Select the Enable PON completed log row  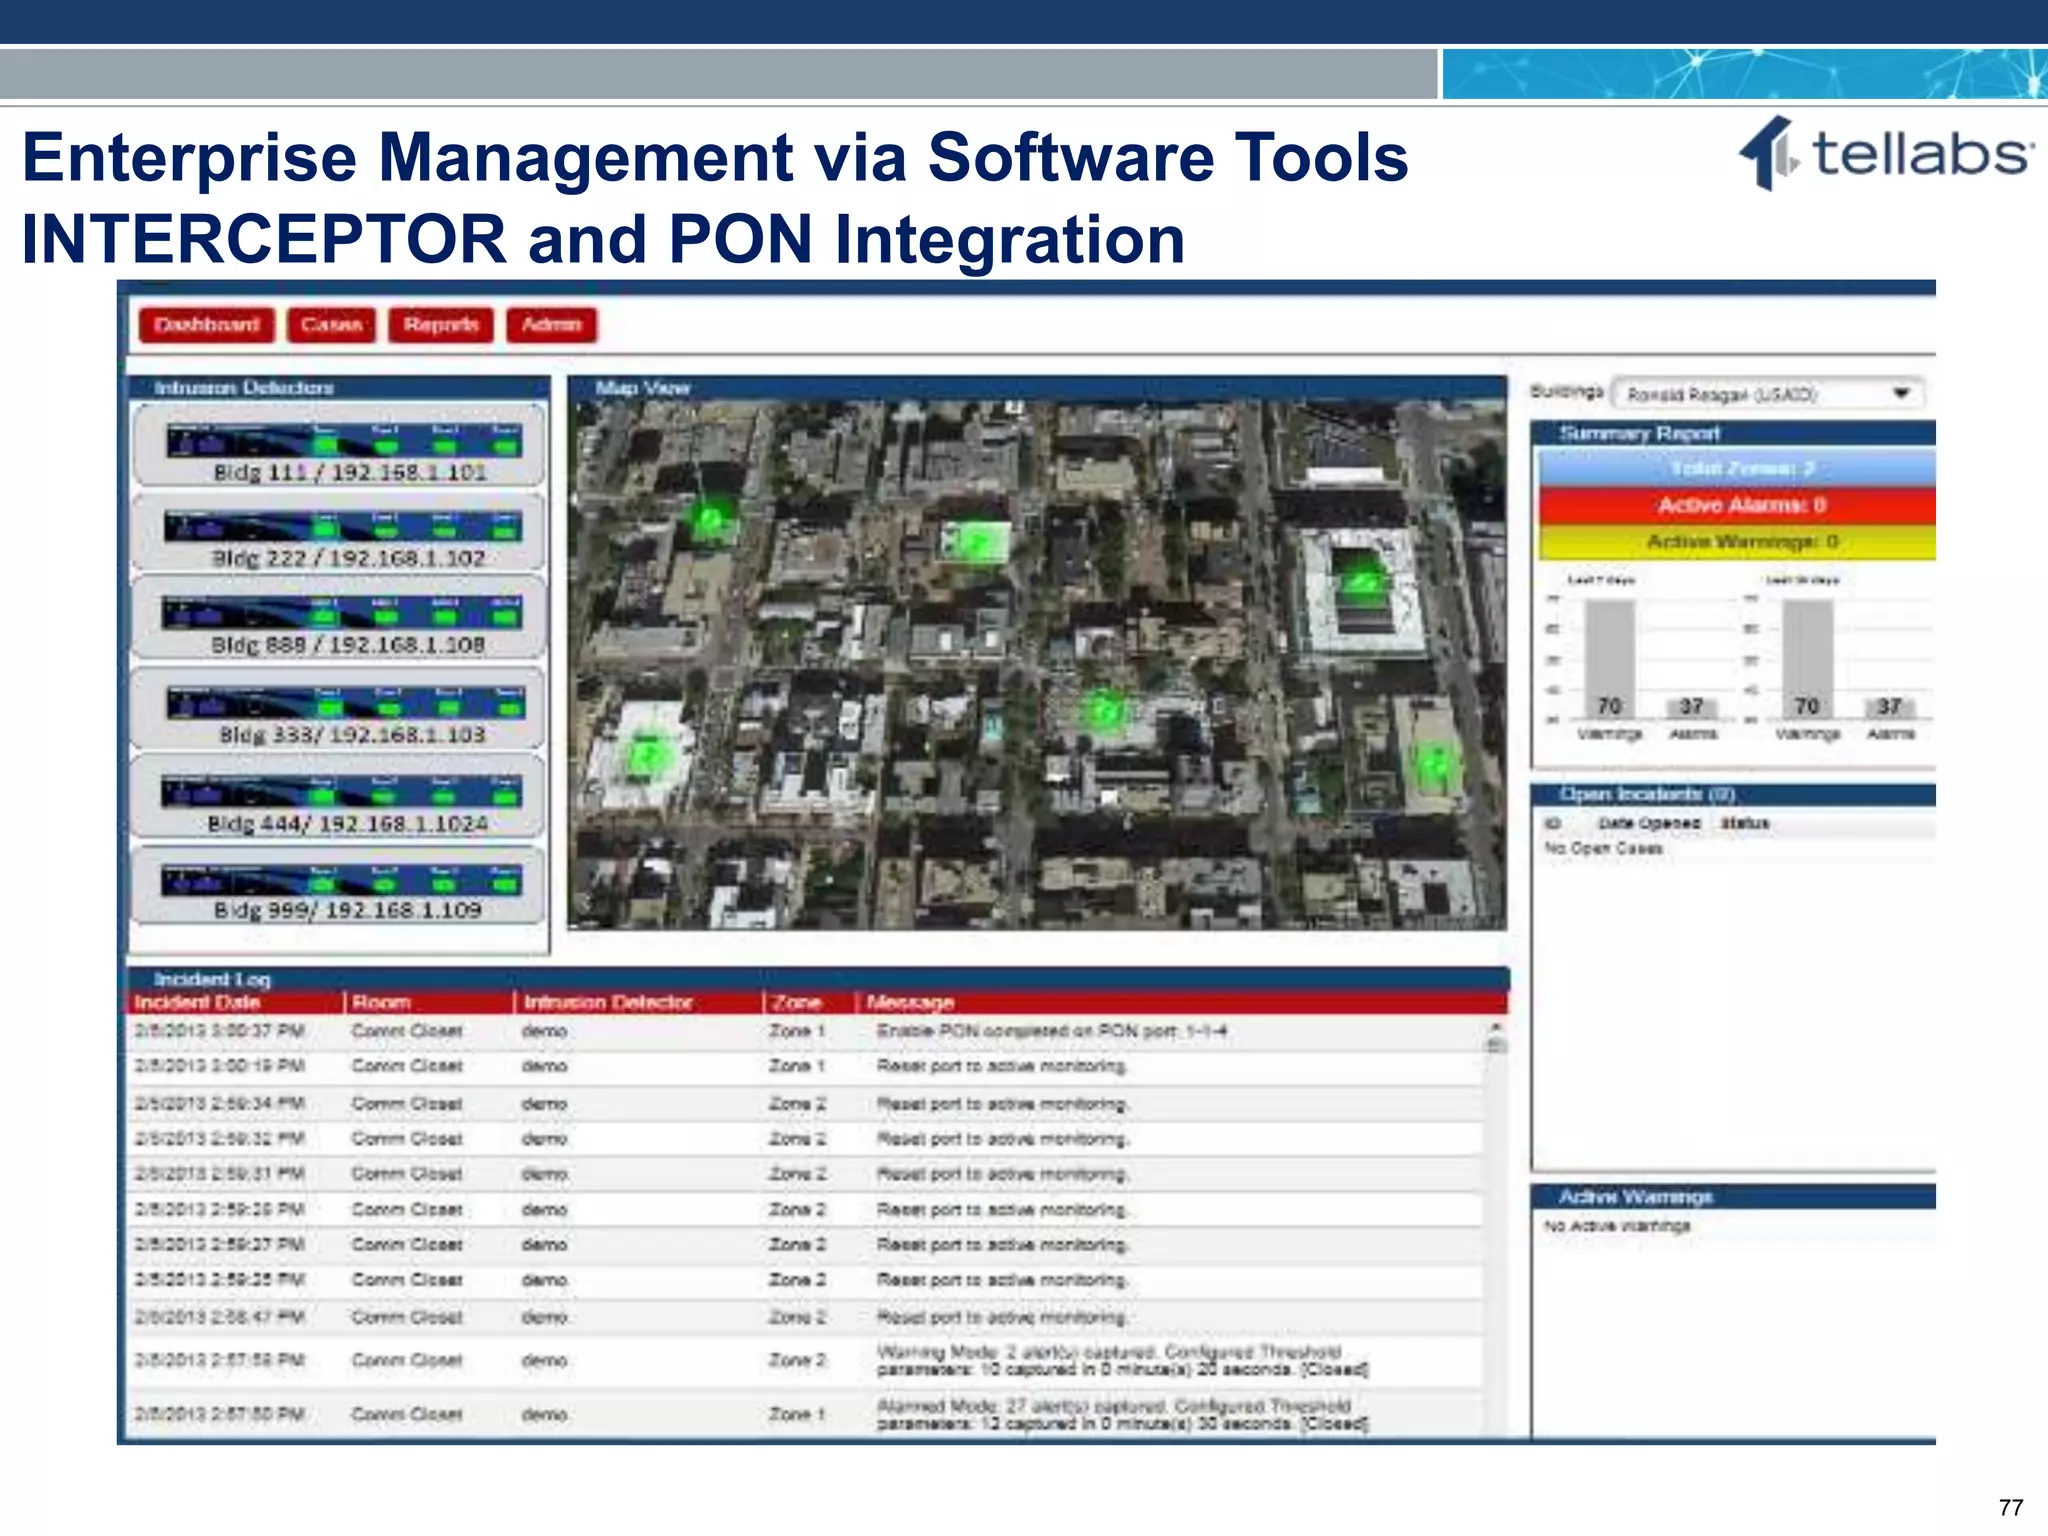pos(806,1031)
